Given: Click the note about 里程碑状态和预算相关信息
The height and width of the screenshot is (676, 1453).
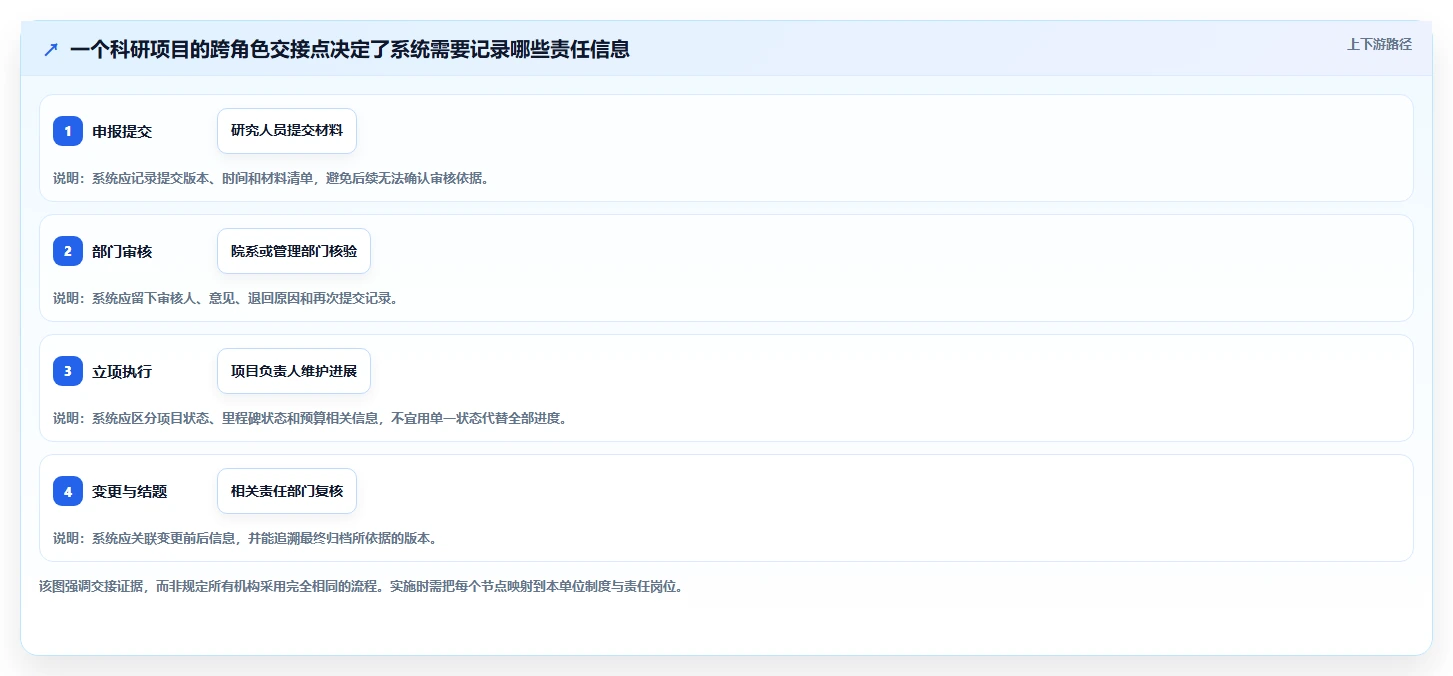Looking at the screenshot, I should (311, 418).
